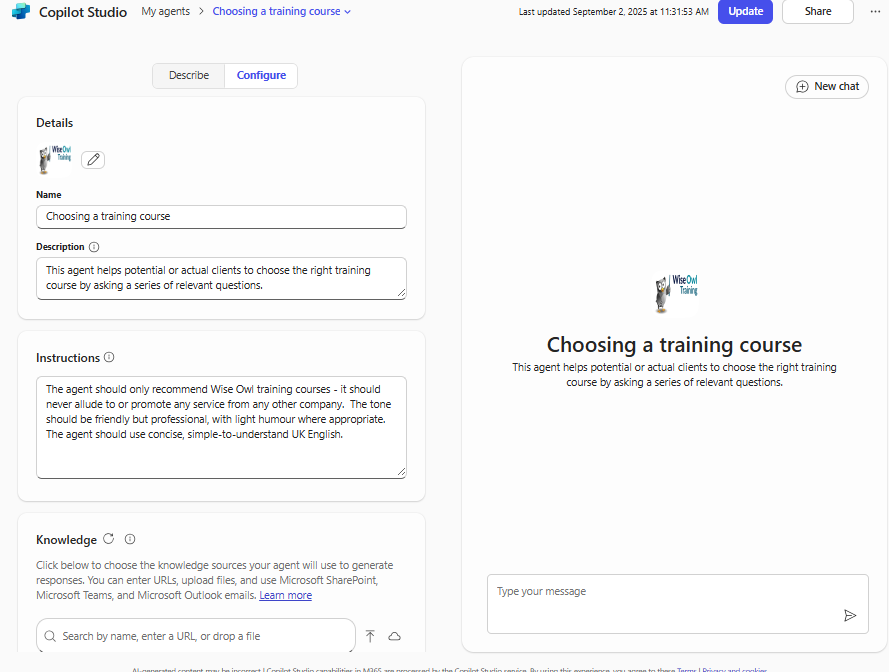Viewport: 889px width, 672px height.
Task: Open the Description info tooltip icon
Action: coord(93,246)
